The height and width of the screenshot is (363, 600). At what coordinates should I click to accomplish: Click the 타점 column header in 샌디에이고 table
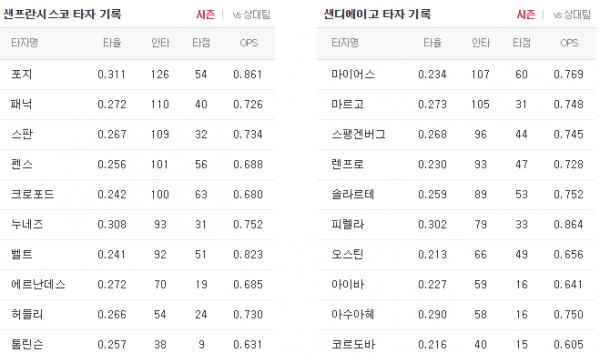tap(522, 42)
